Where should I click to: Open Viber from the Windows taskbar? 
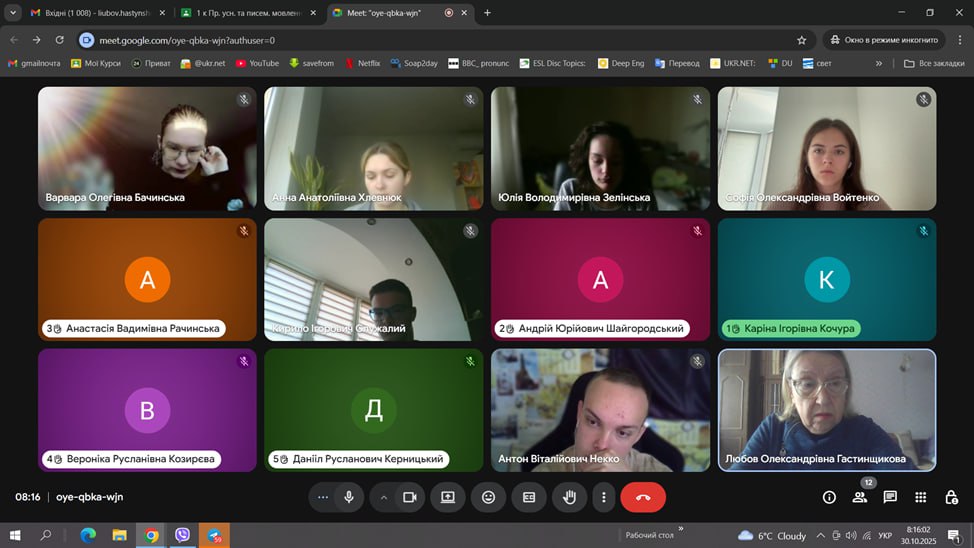(182, 536)
